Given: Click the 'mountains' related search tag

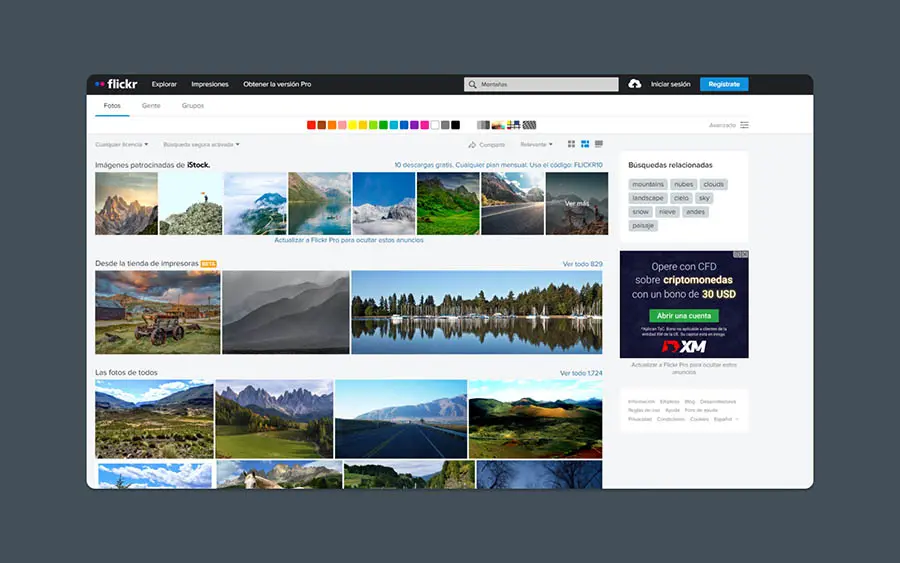Looking at the screenshot, I should tap(648, 184).
